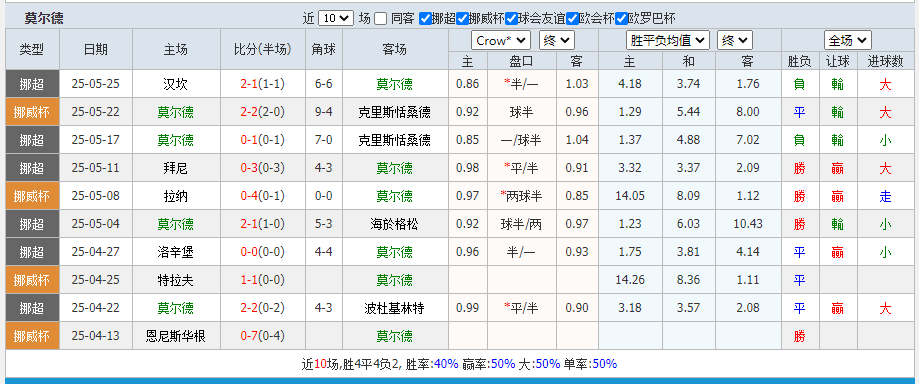This screenshot has height=384, width=919.
Task: Open the 1-1(0-0) score result
Action: click(x=263, y=280)
